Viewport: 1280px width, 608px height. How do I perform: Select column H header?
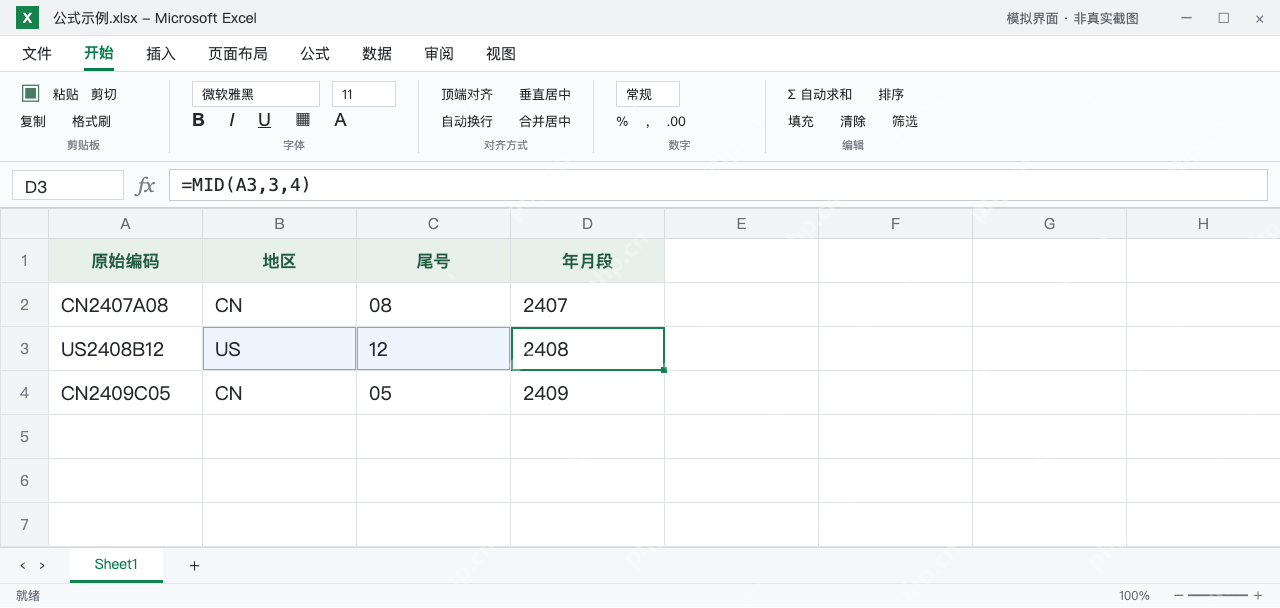[x=1203, y=224]
